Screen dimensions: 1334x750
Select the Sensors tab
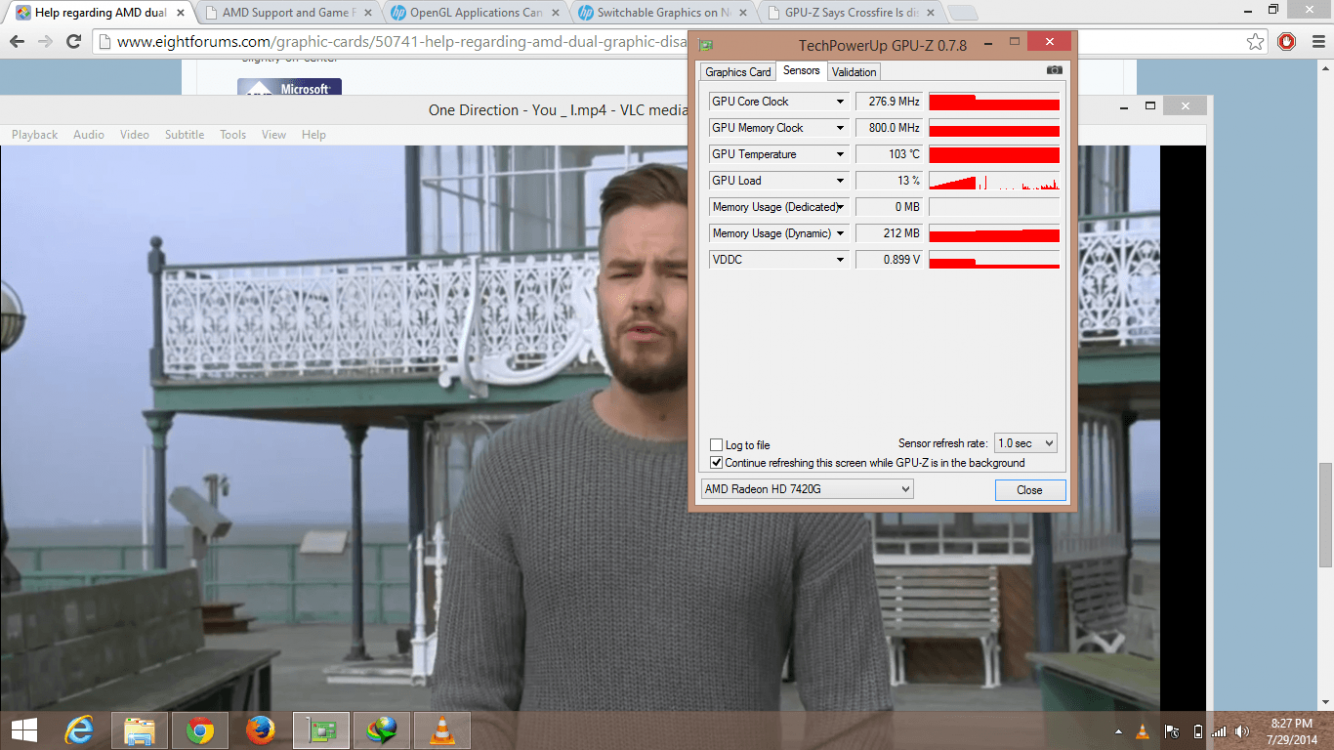(801, 71)
